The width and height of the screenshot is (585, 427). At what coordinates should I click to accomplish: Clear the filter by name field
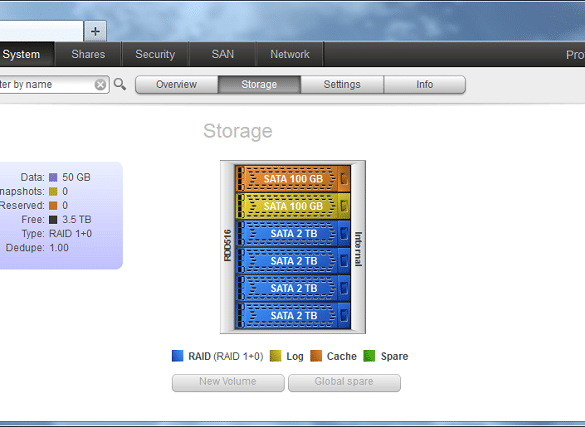pos(100,85)
